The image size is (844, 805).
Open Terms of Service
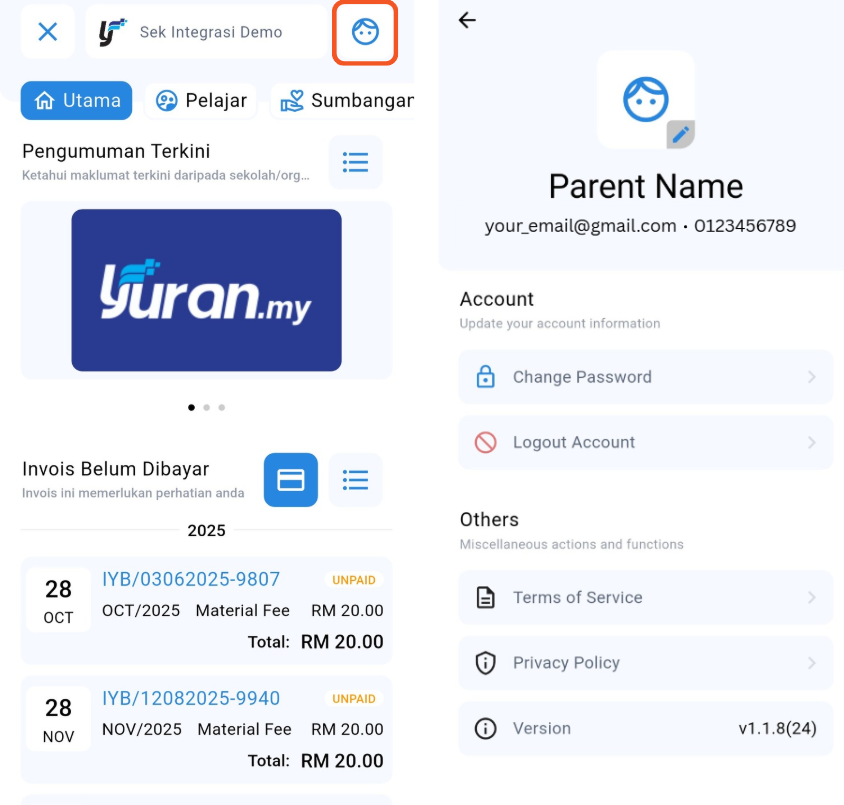point(645,597)
